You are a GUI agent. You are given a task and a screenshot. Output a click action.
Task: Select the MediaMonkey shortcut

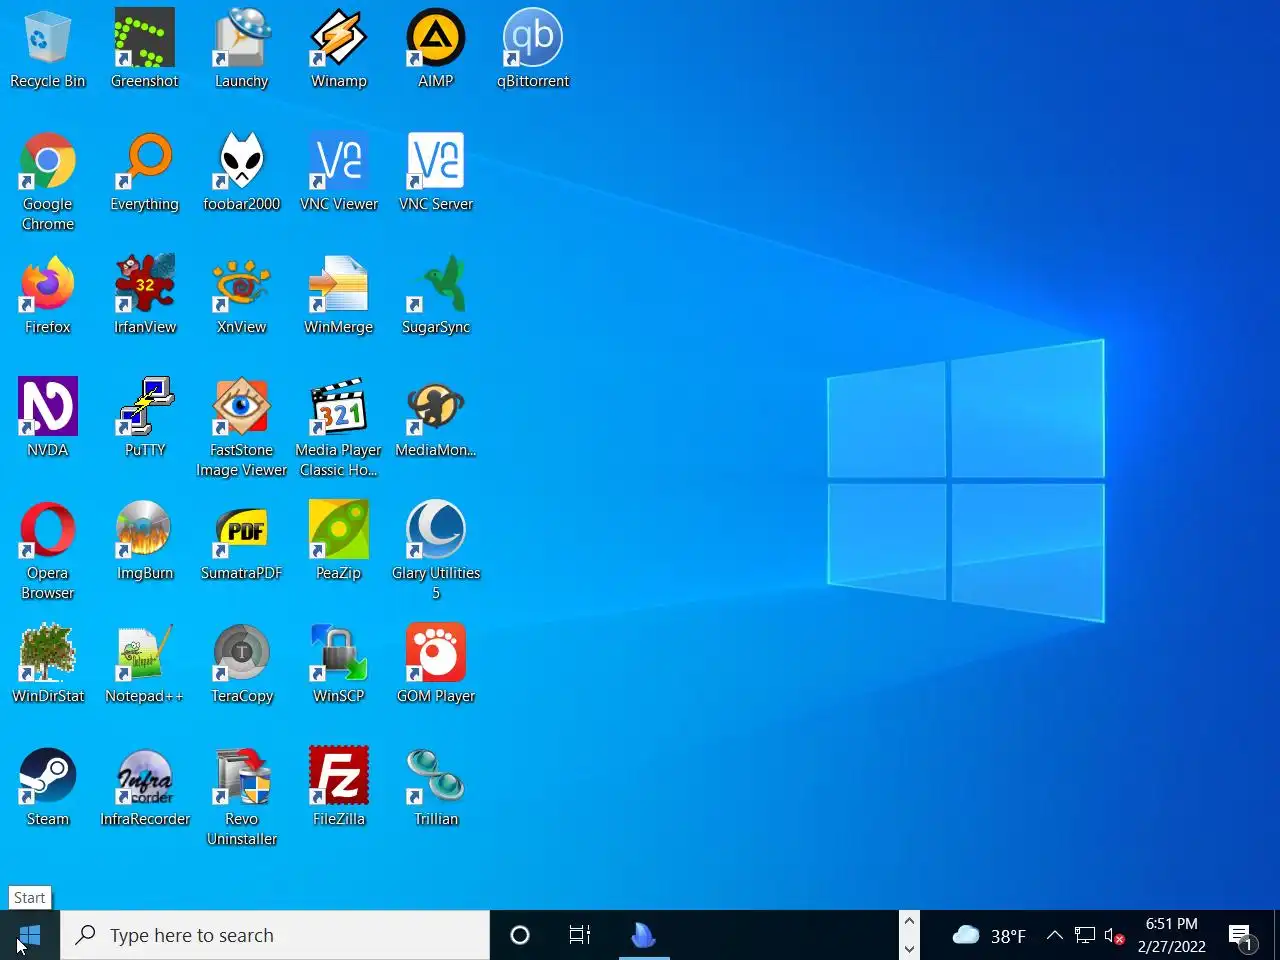435,418
